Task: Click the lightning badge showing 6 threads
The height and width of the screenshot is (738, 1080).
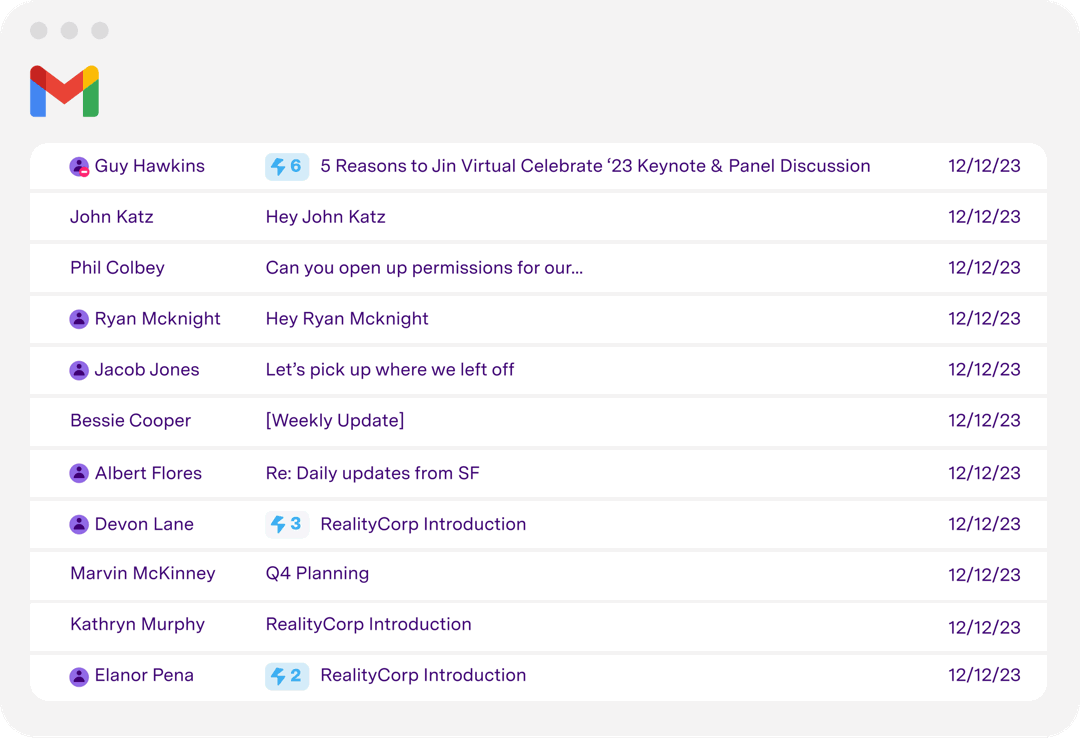Action: point(286,166)
